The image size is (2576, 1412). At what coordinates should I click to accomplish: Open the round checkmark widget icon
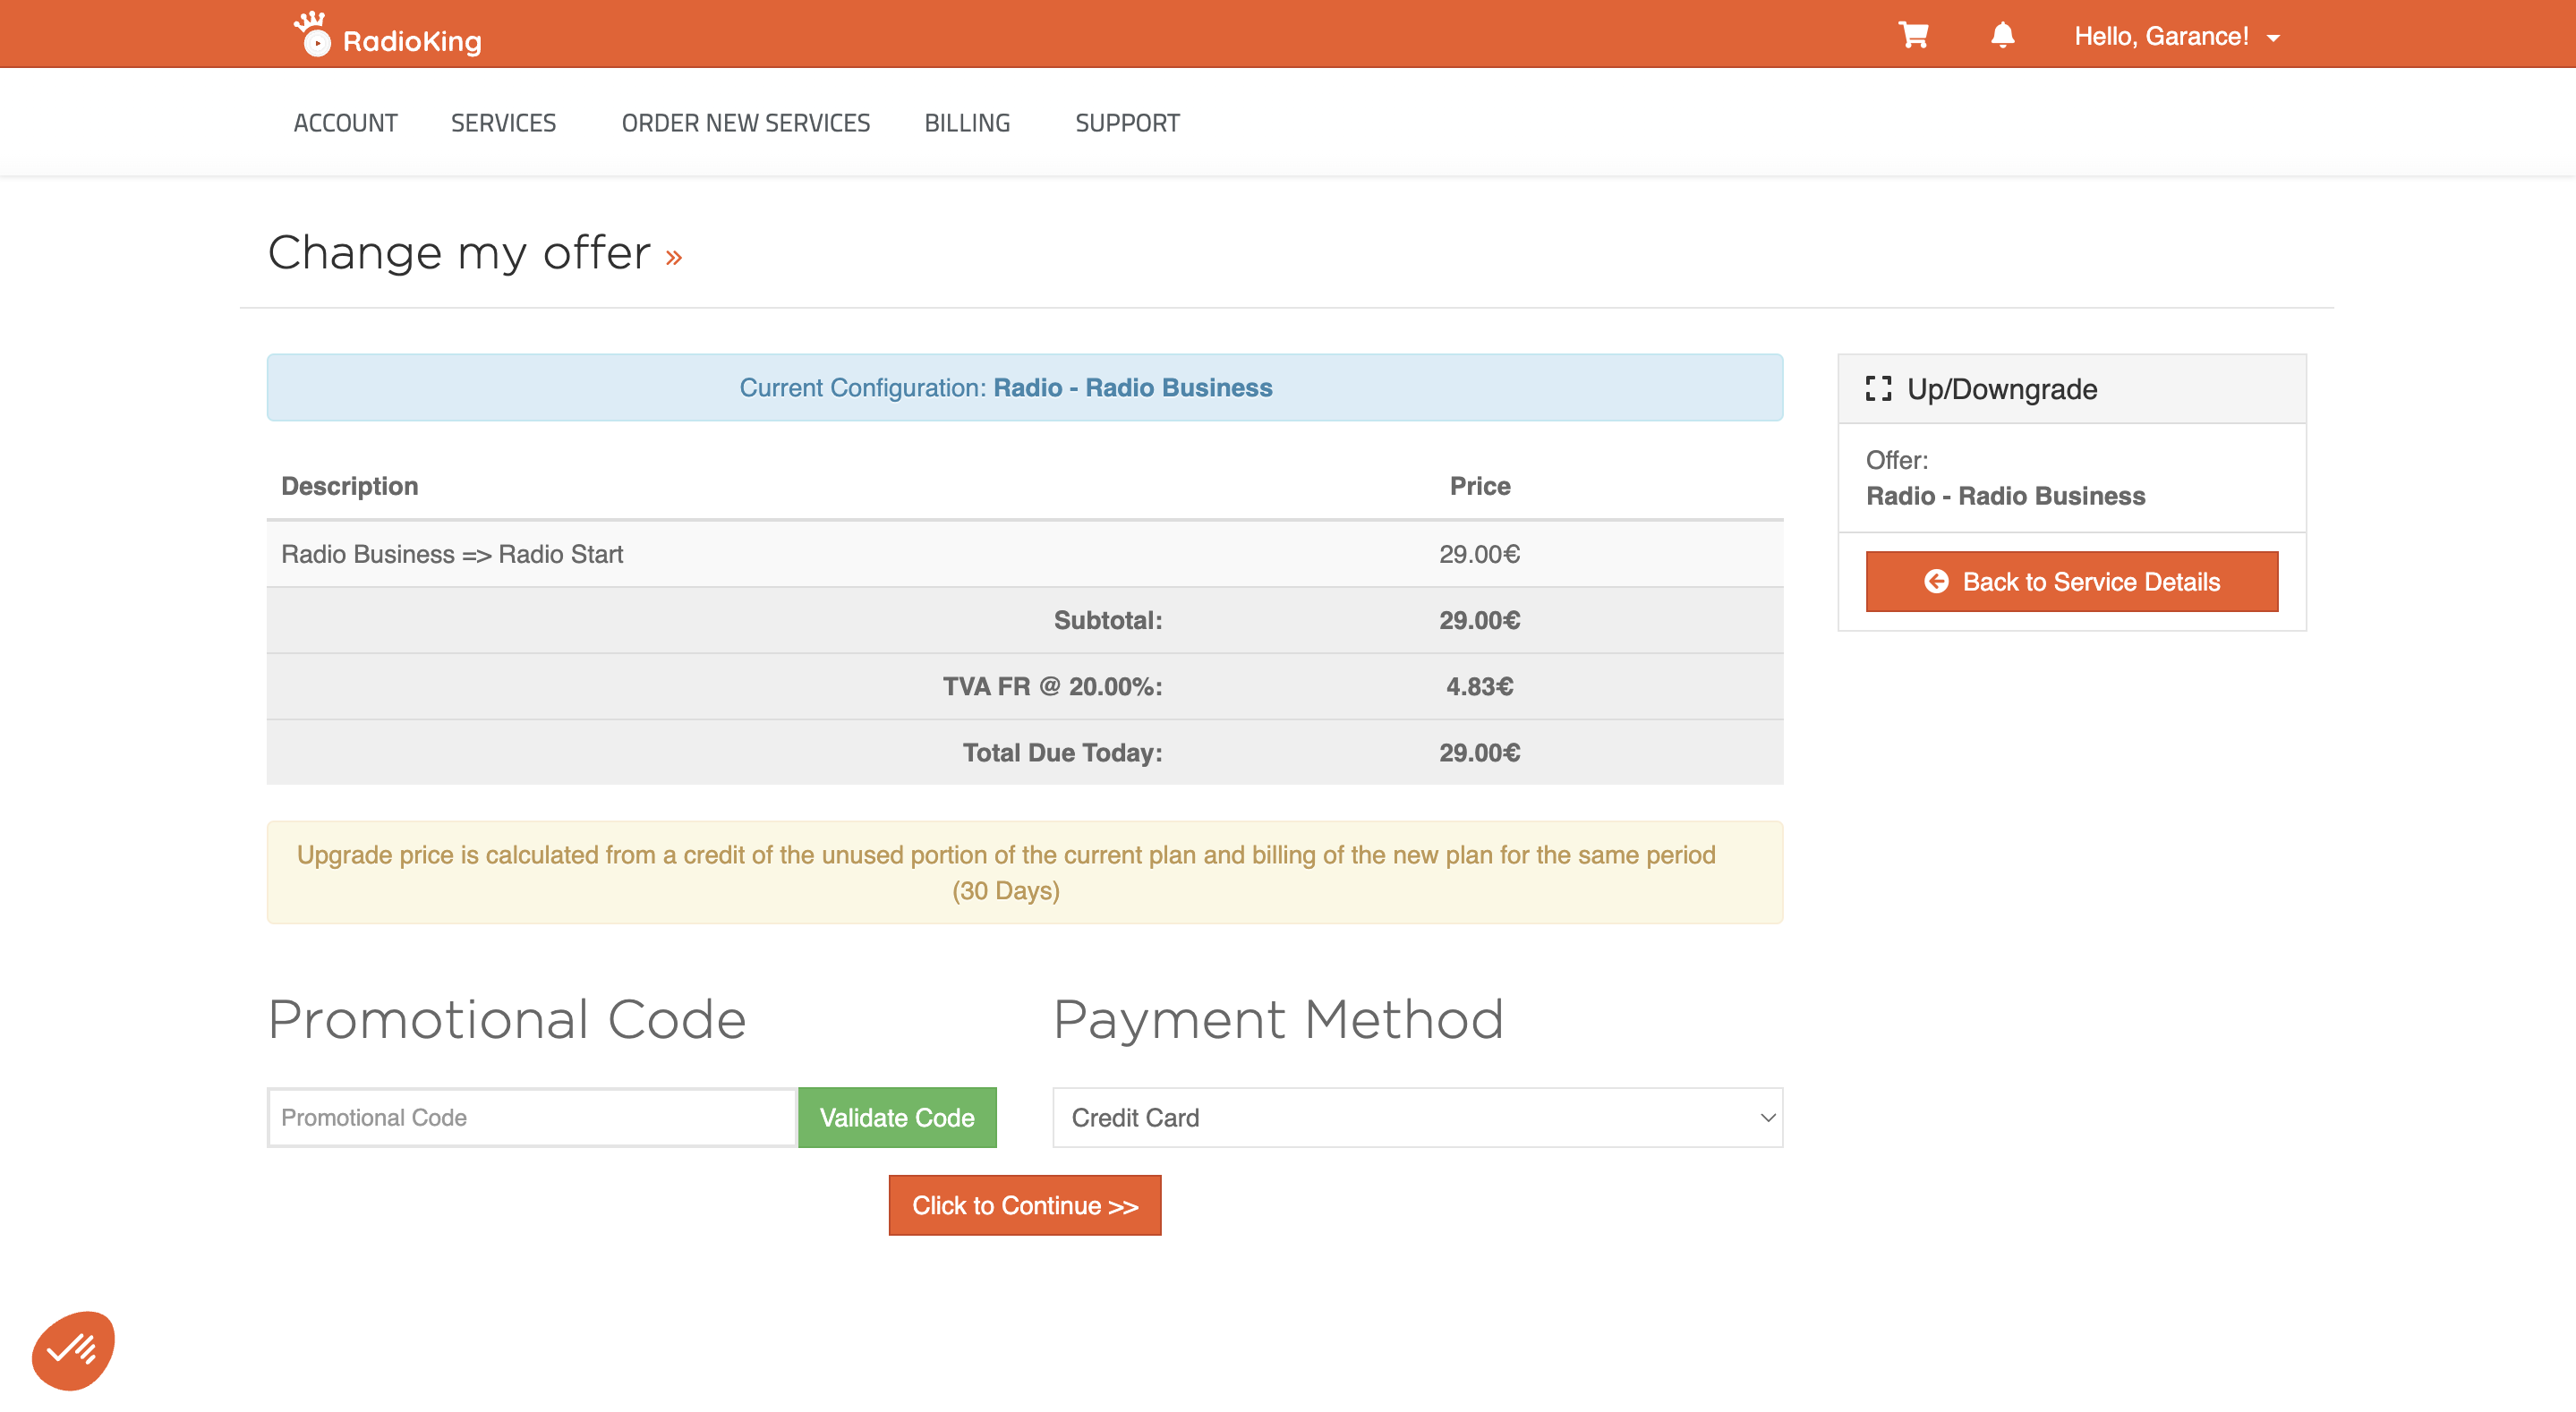coord(73,1350)
